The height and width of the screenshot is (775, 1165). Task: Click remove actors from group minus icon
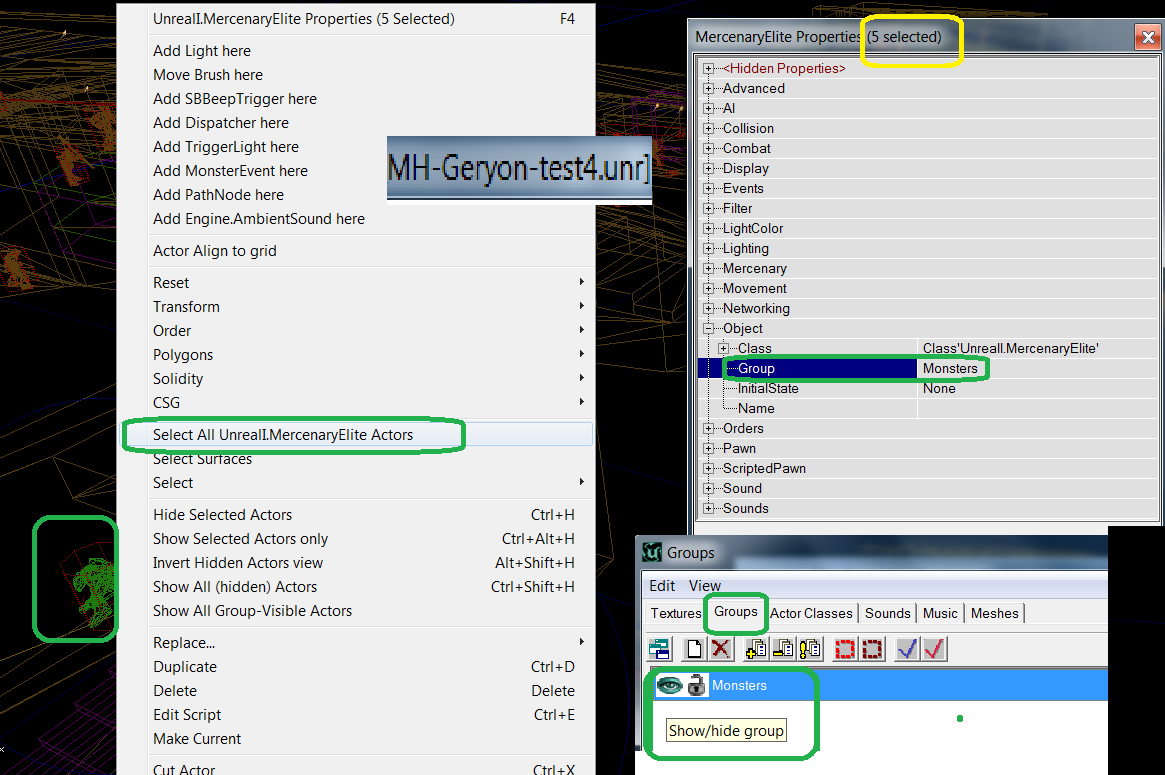coord(782,649)
